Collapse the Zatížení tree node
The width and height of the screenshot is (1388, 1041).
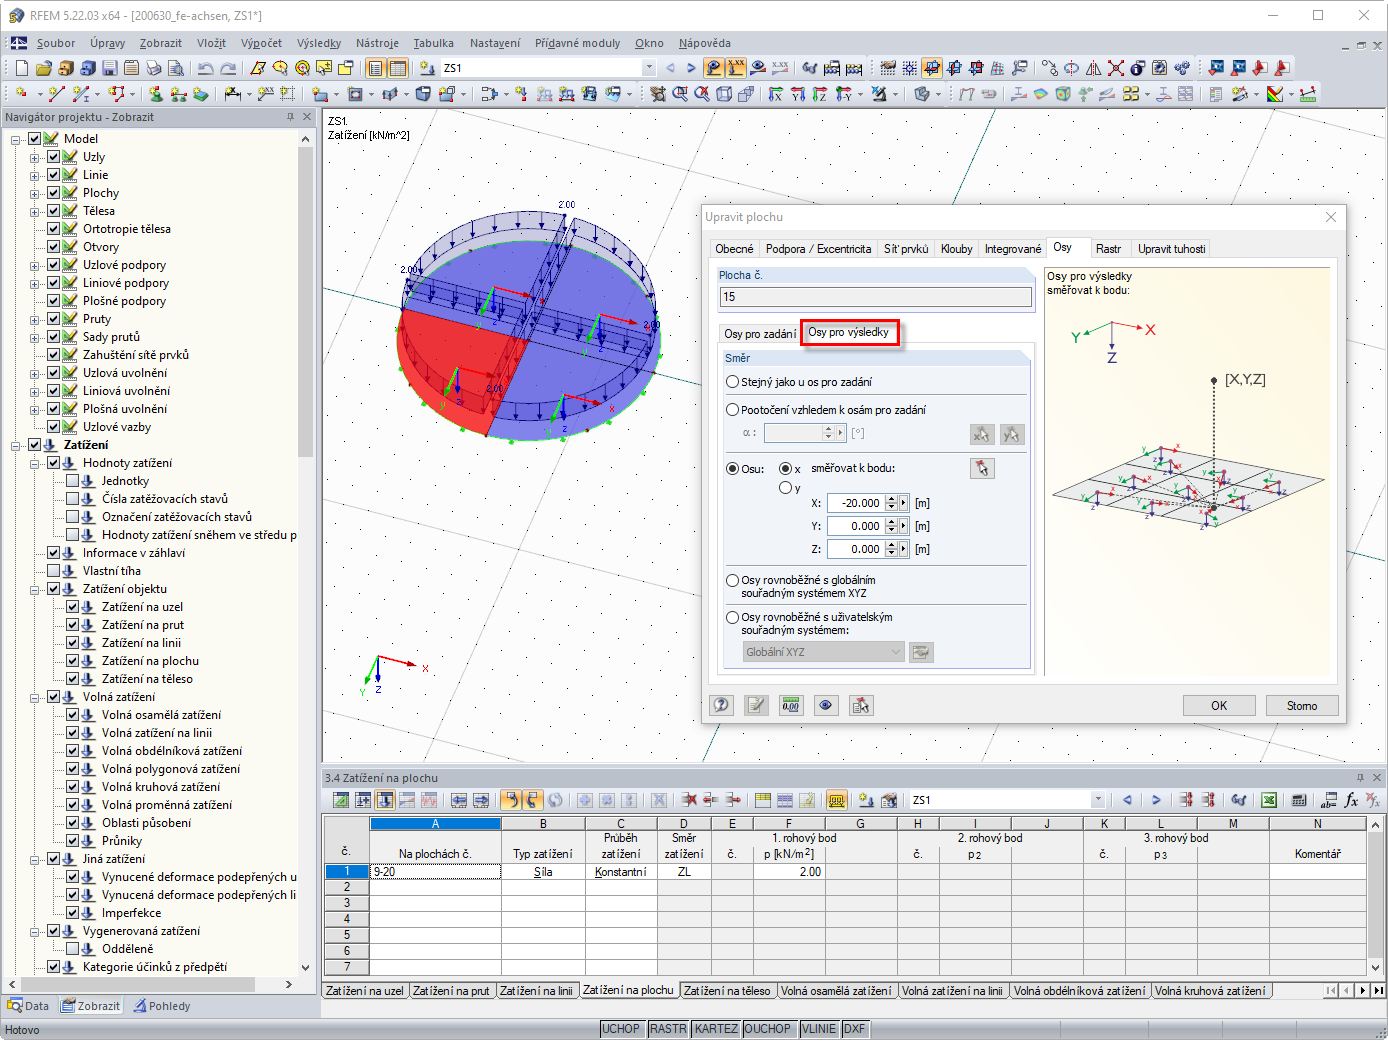tap(16, 445)
